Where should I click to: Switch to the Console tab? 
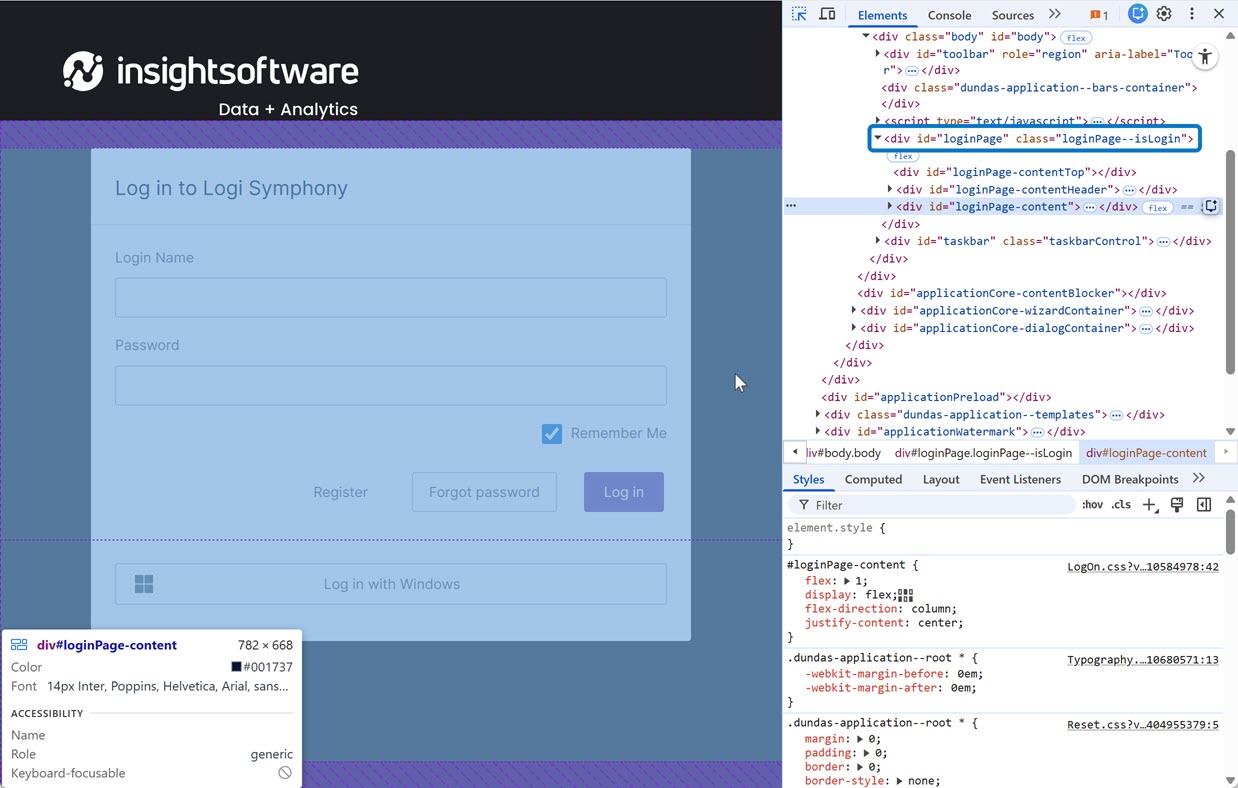click(948, 15)
